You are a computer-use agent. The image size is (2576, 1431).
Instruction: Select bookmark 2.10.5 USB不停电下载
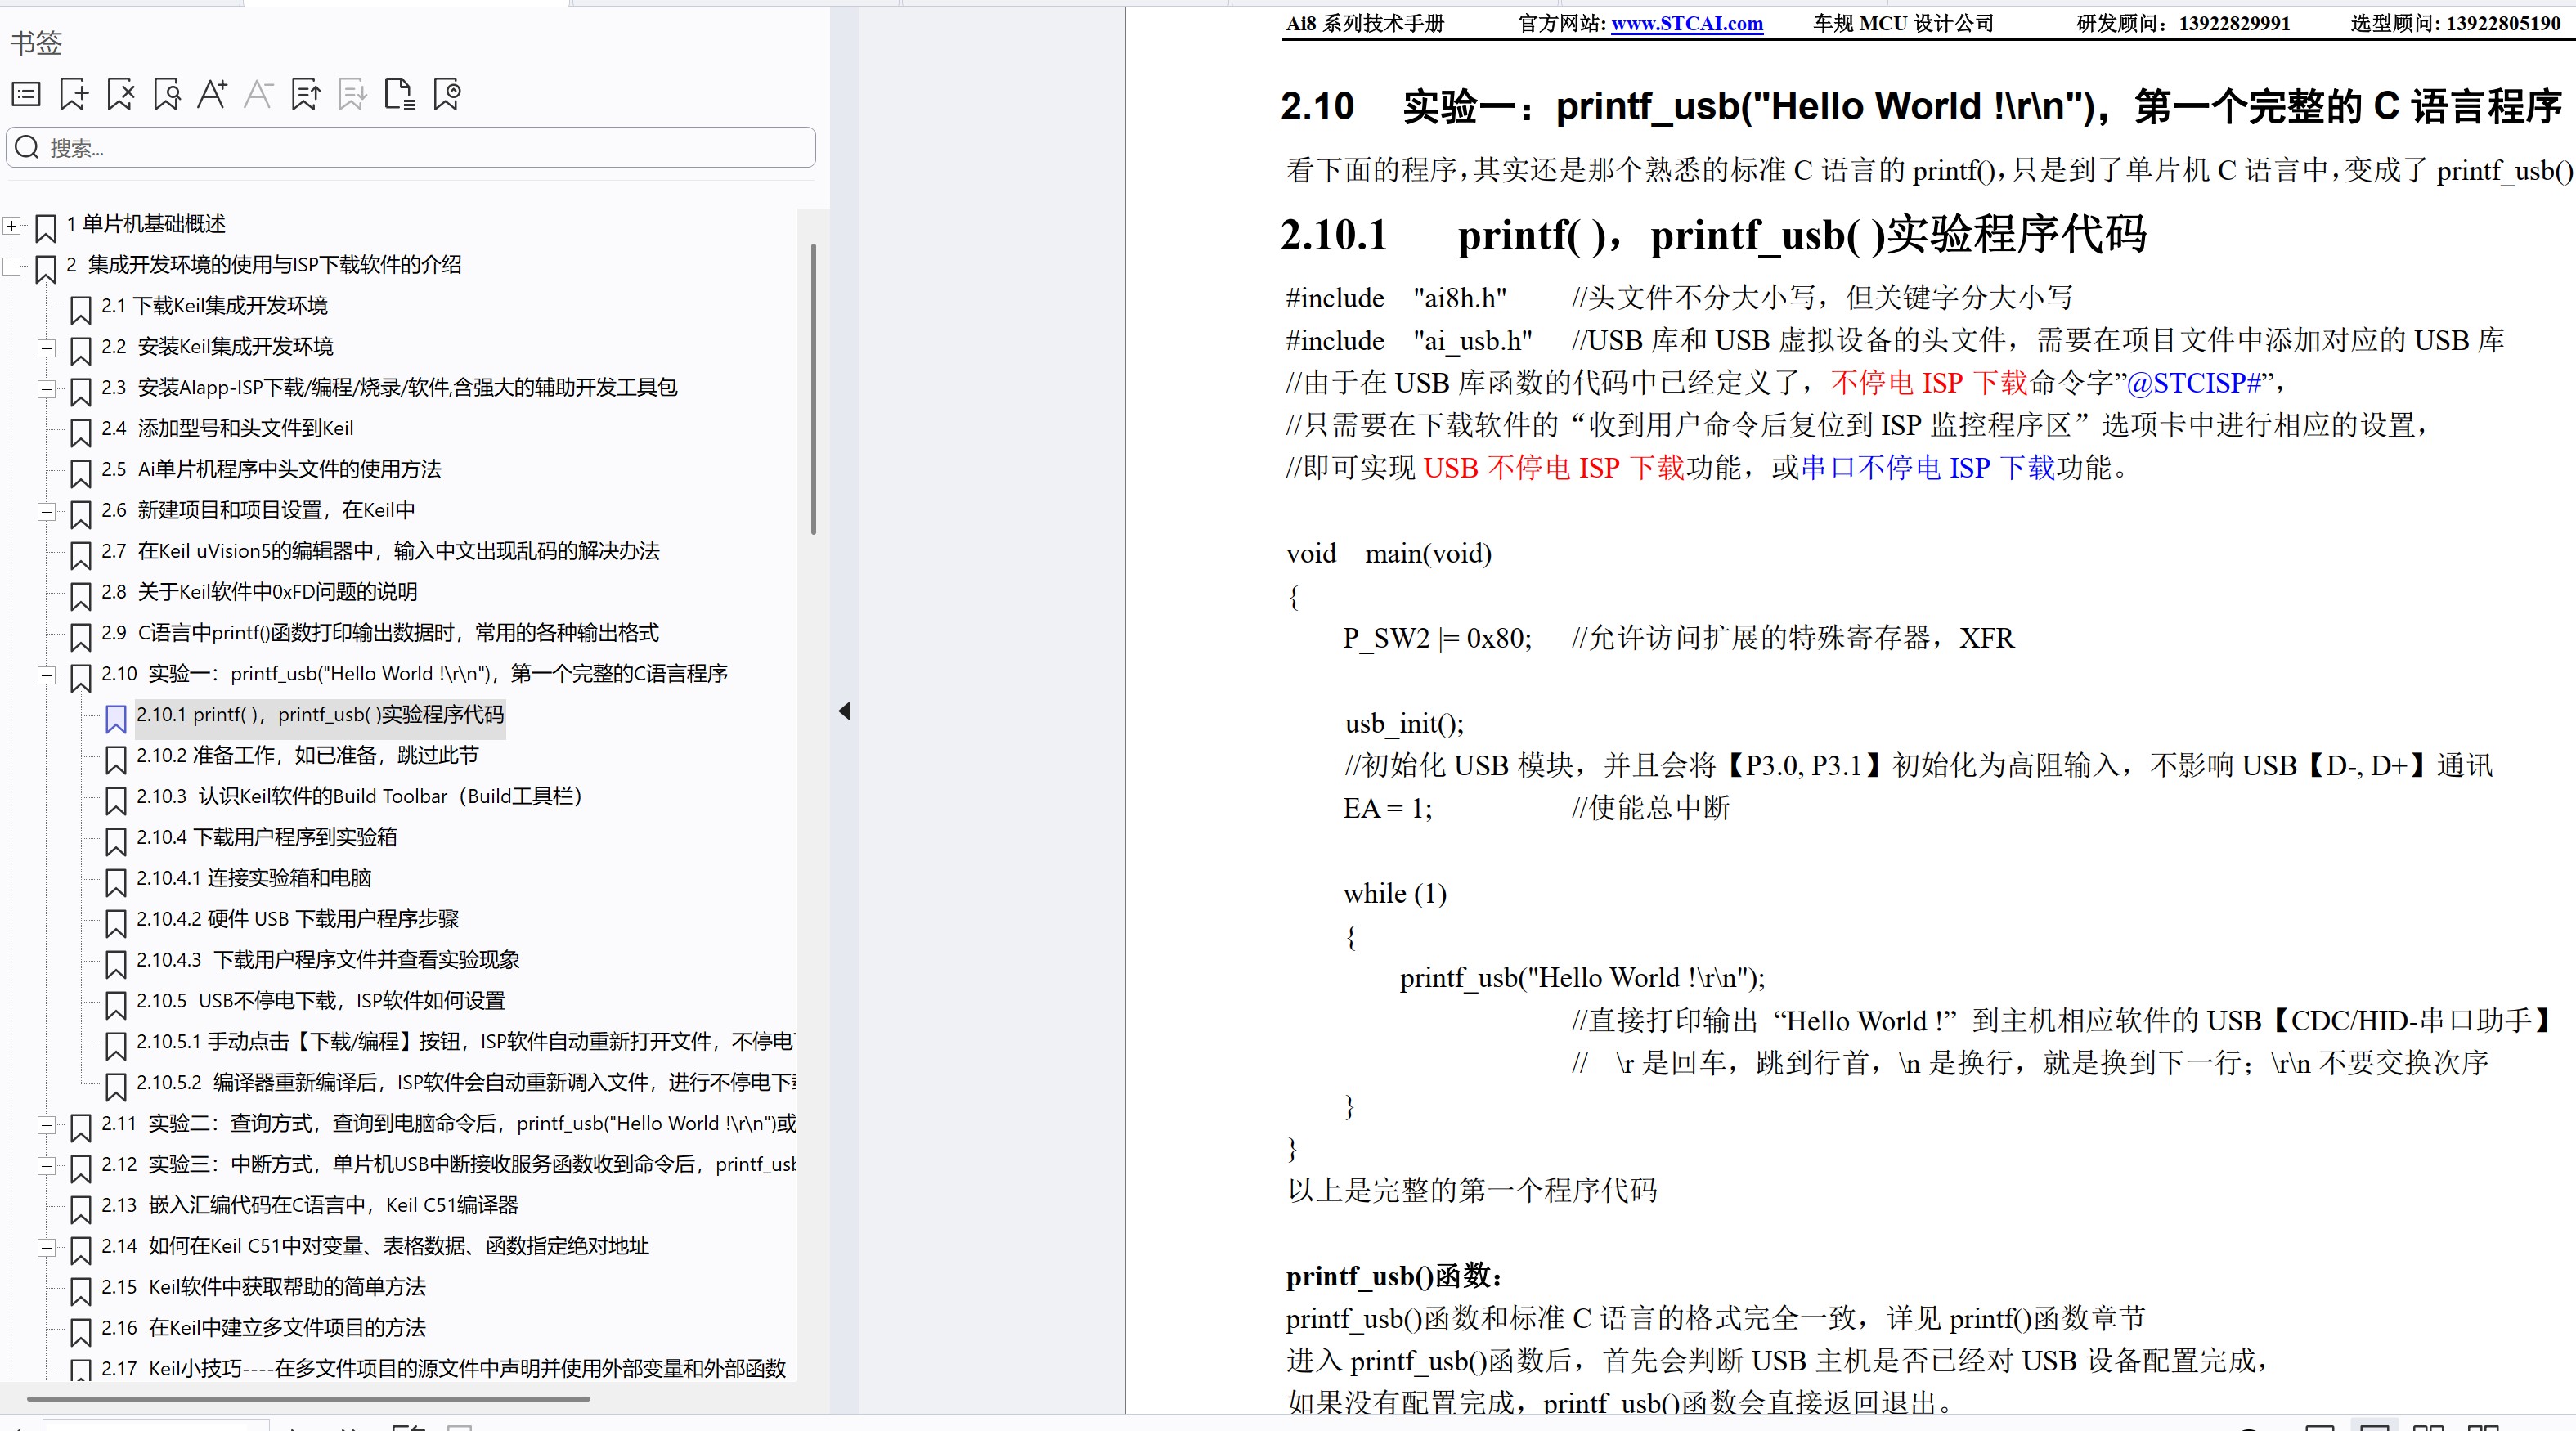click(320, 1000)
